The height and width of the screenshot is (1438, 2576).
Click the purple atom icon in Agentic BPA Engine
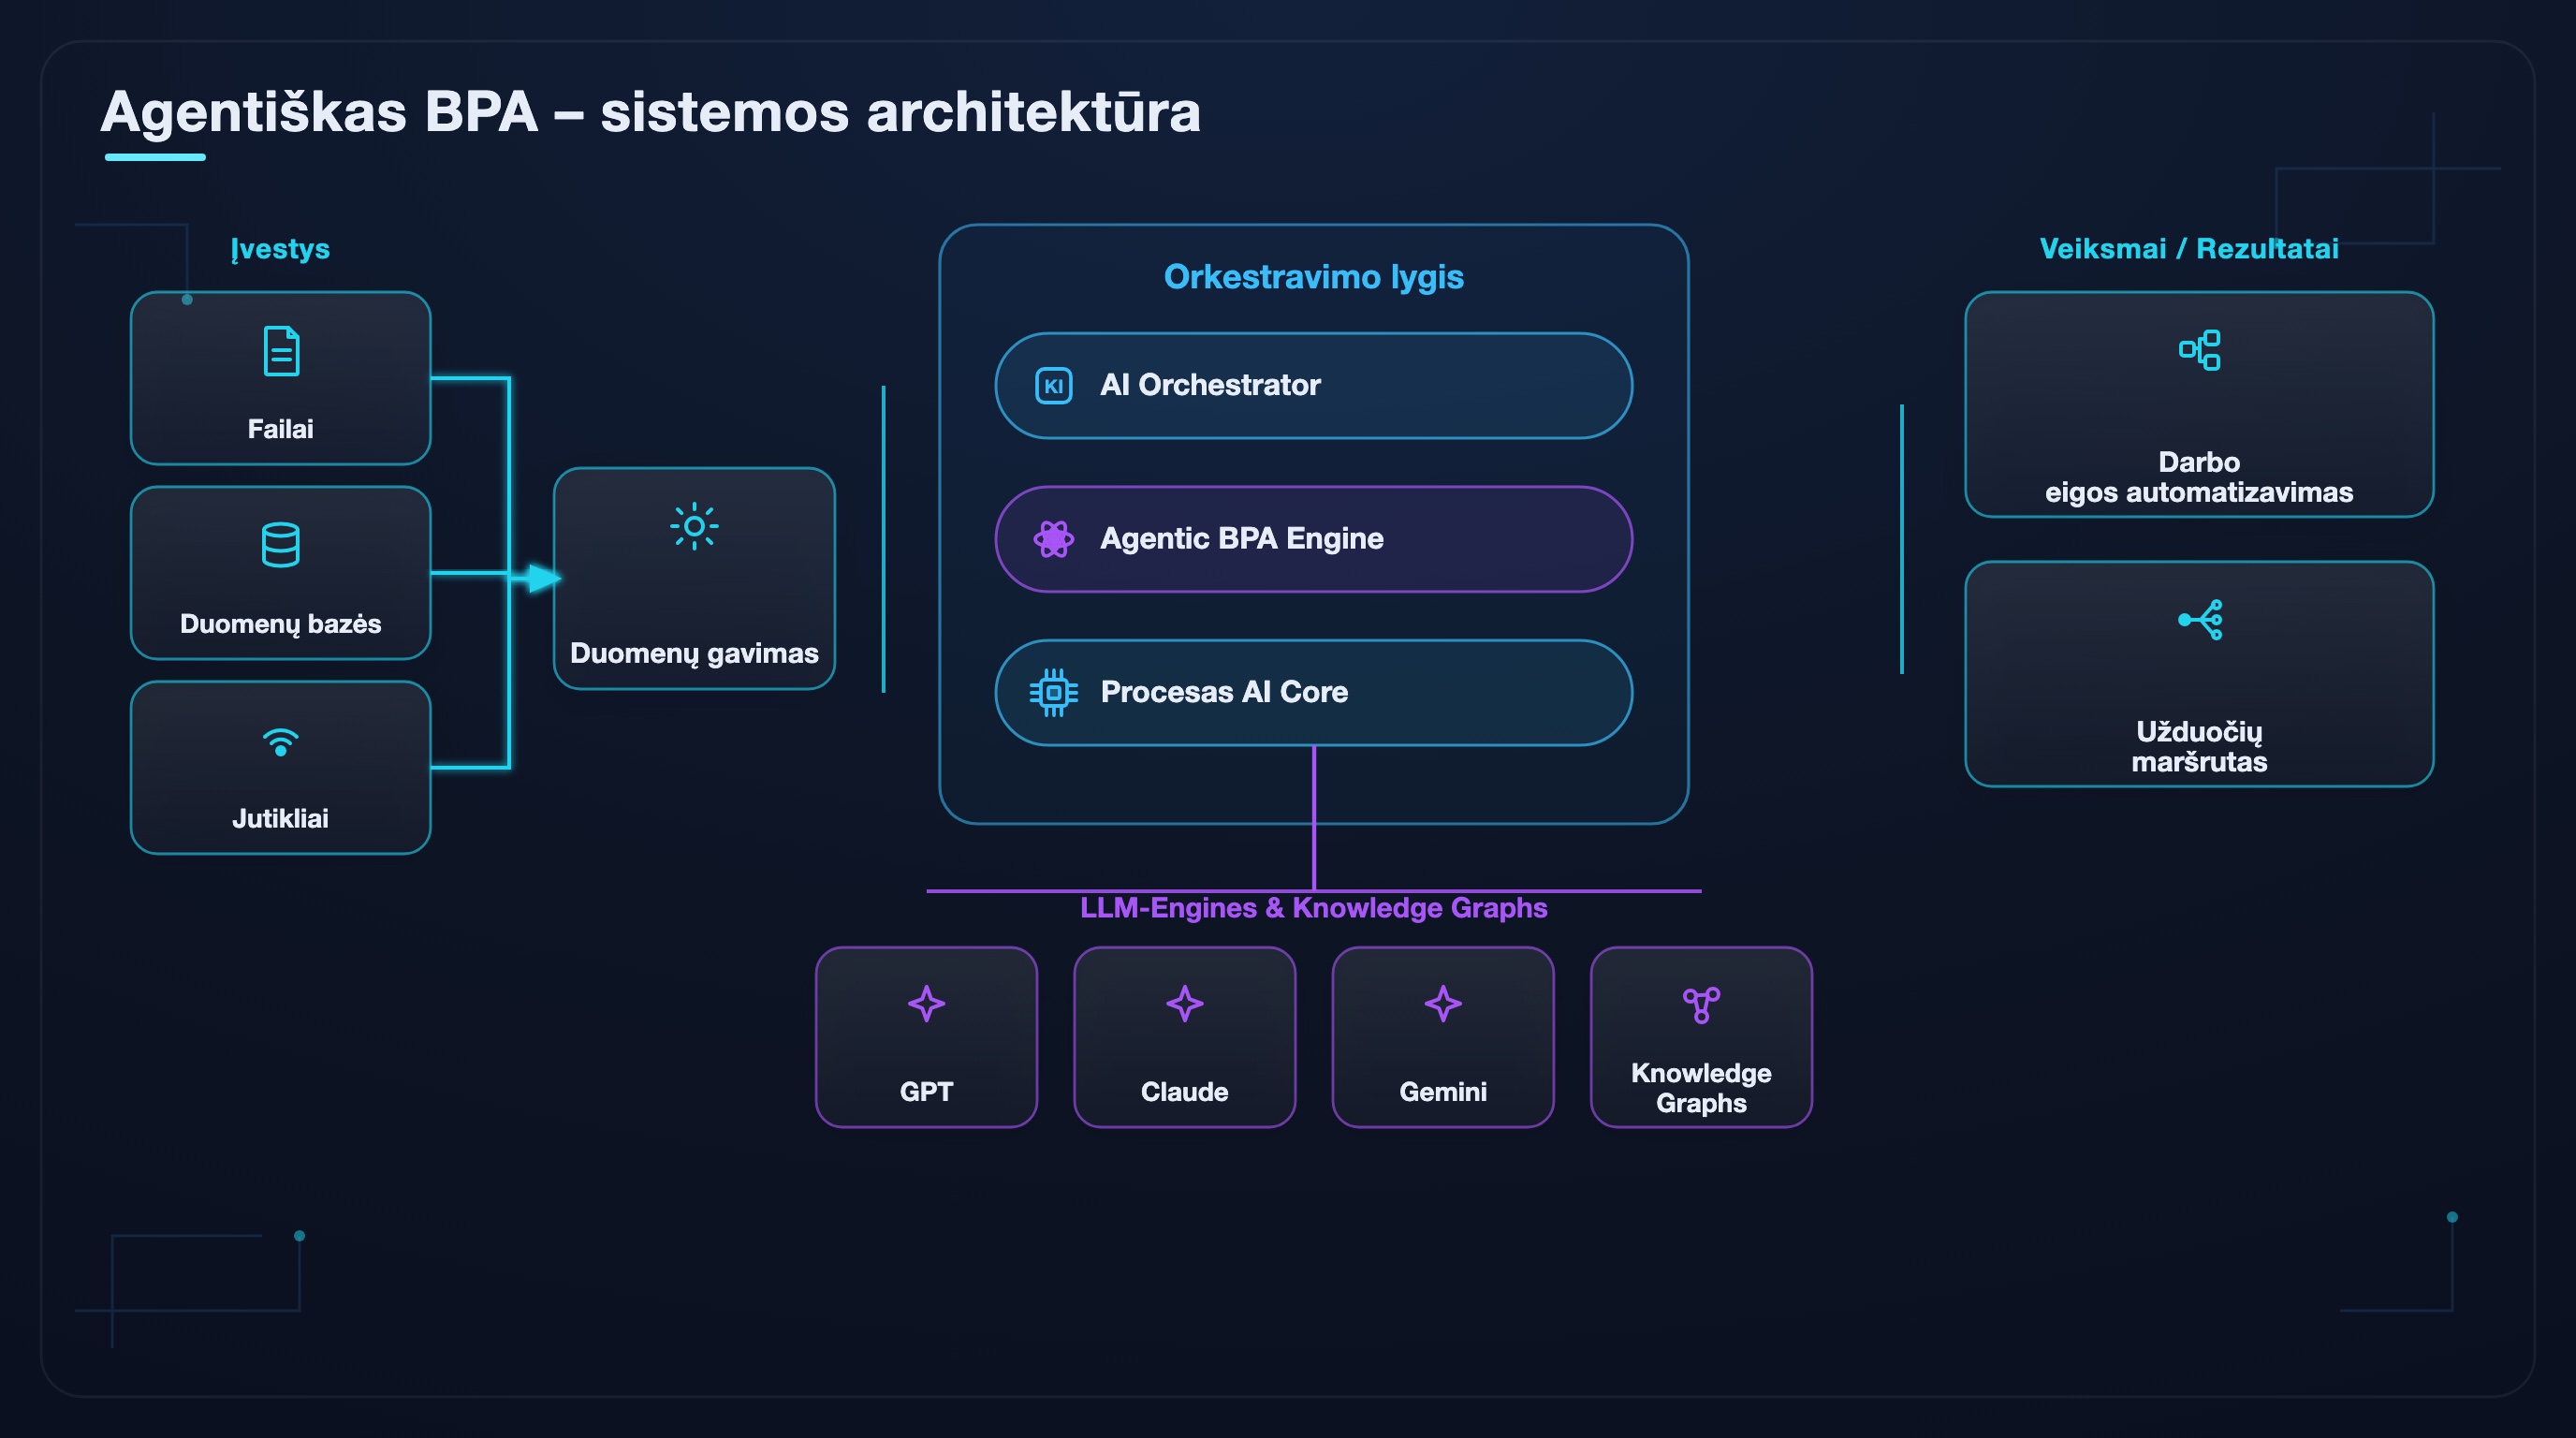click(x=1053, y=539)
